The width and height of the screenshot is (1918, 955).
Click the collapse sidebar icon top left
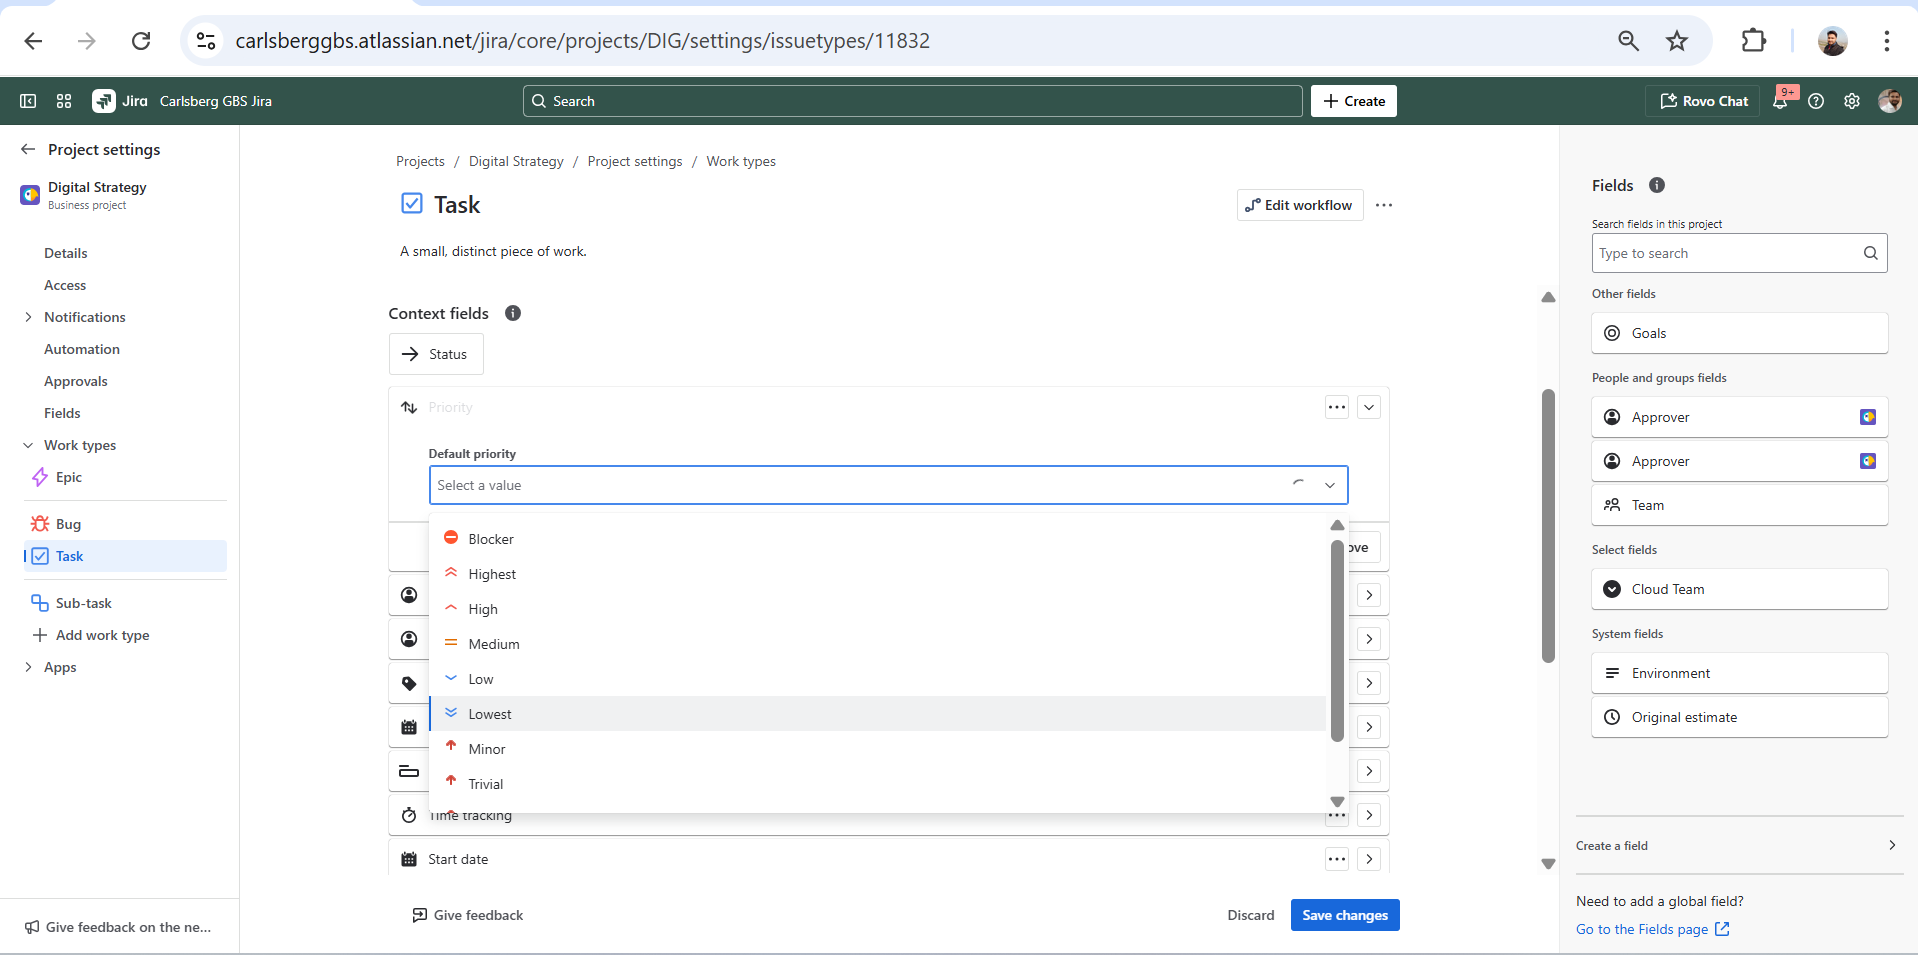point(27,100)
